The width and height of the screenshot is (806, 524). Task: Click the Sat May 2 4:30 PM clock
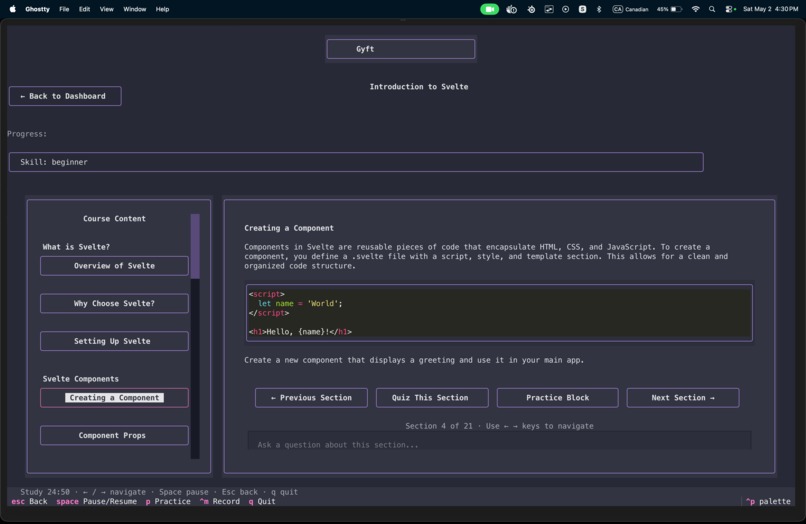pyautogui.click(x=770, y=9)
